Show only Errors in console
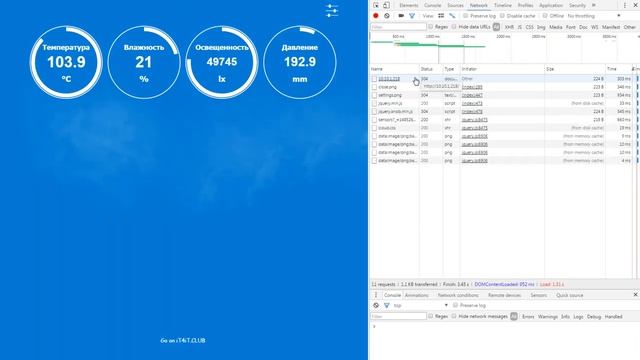 point(528,316)
